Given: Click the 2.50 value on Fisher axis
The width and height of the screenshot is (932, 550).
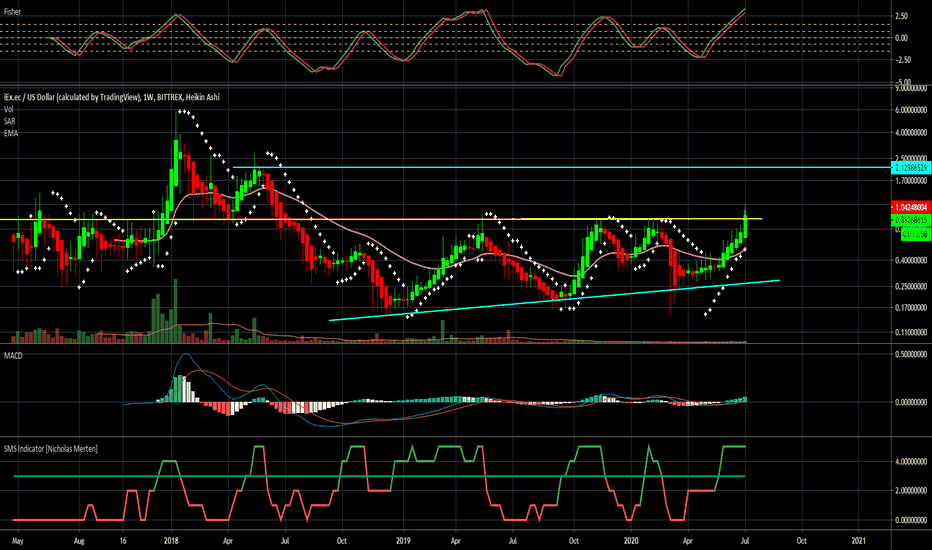Looking at the screenshot, I should (902, 16).
